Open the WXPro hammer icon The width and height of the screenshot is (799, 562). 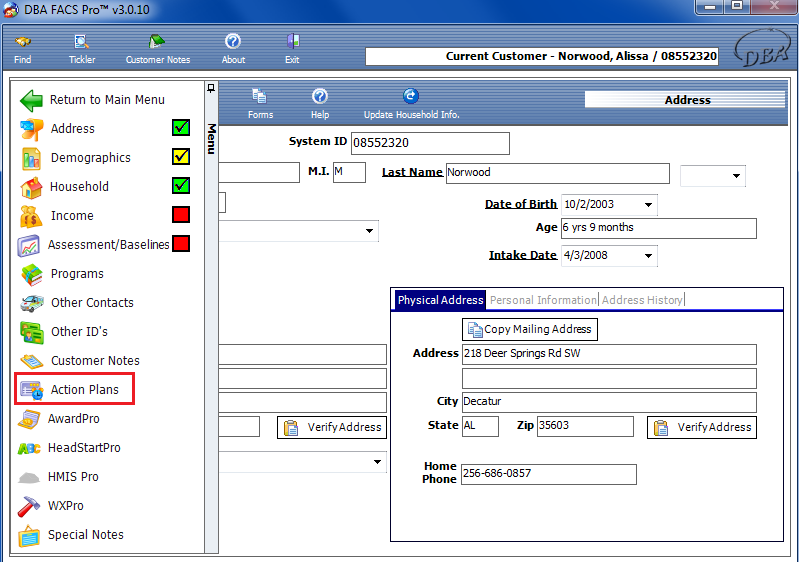click(x=29, y=506)
